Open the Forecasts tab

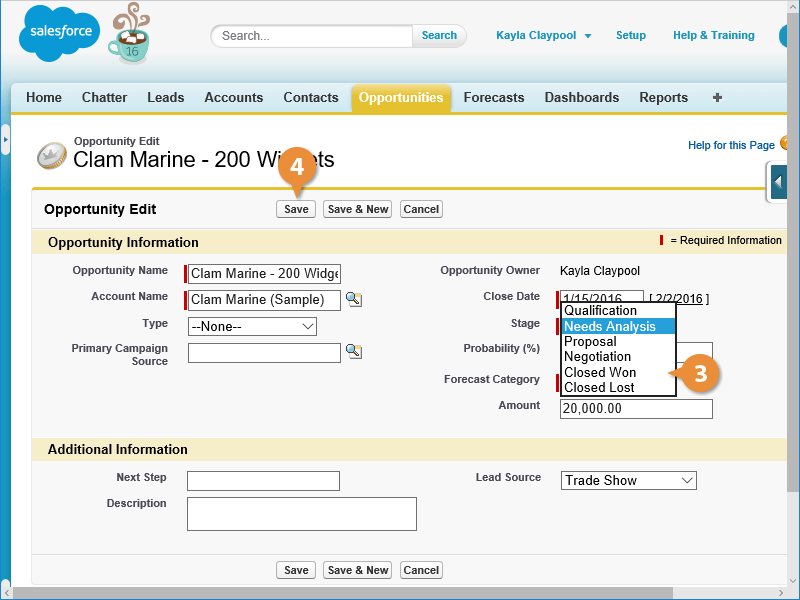494,97
